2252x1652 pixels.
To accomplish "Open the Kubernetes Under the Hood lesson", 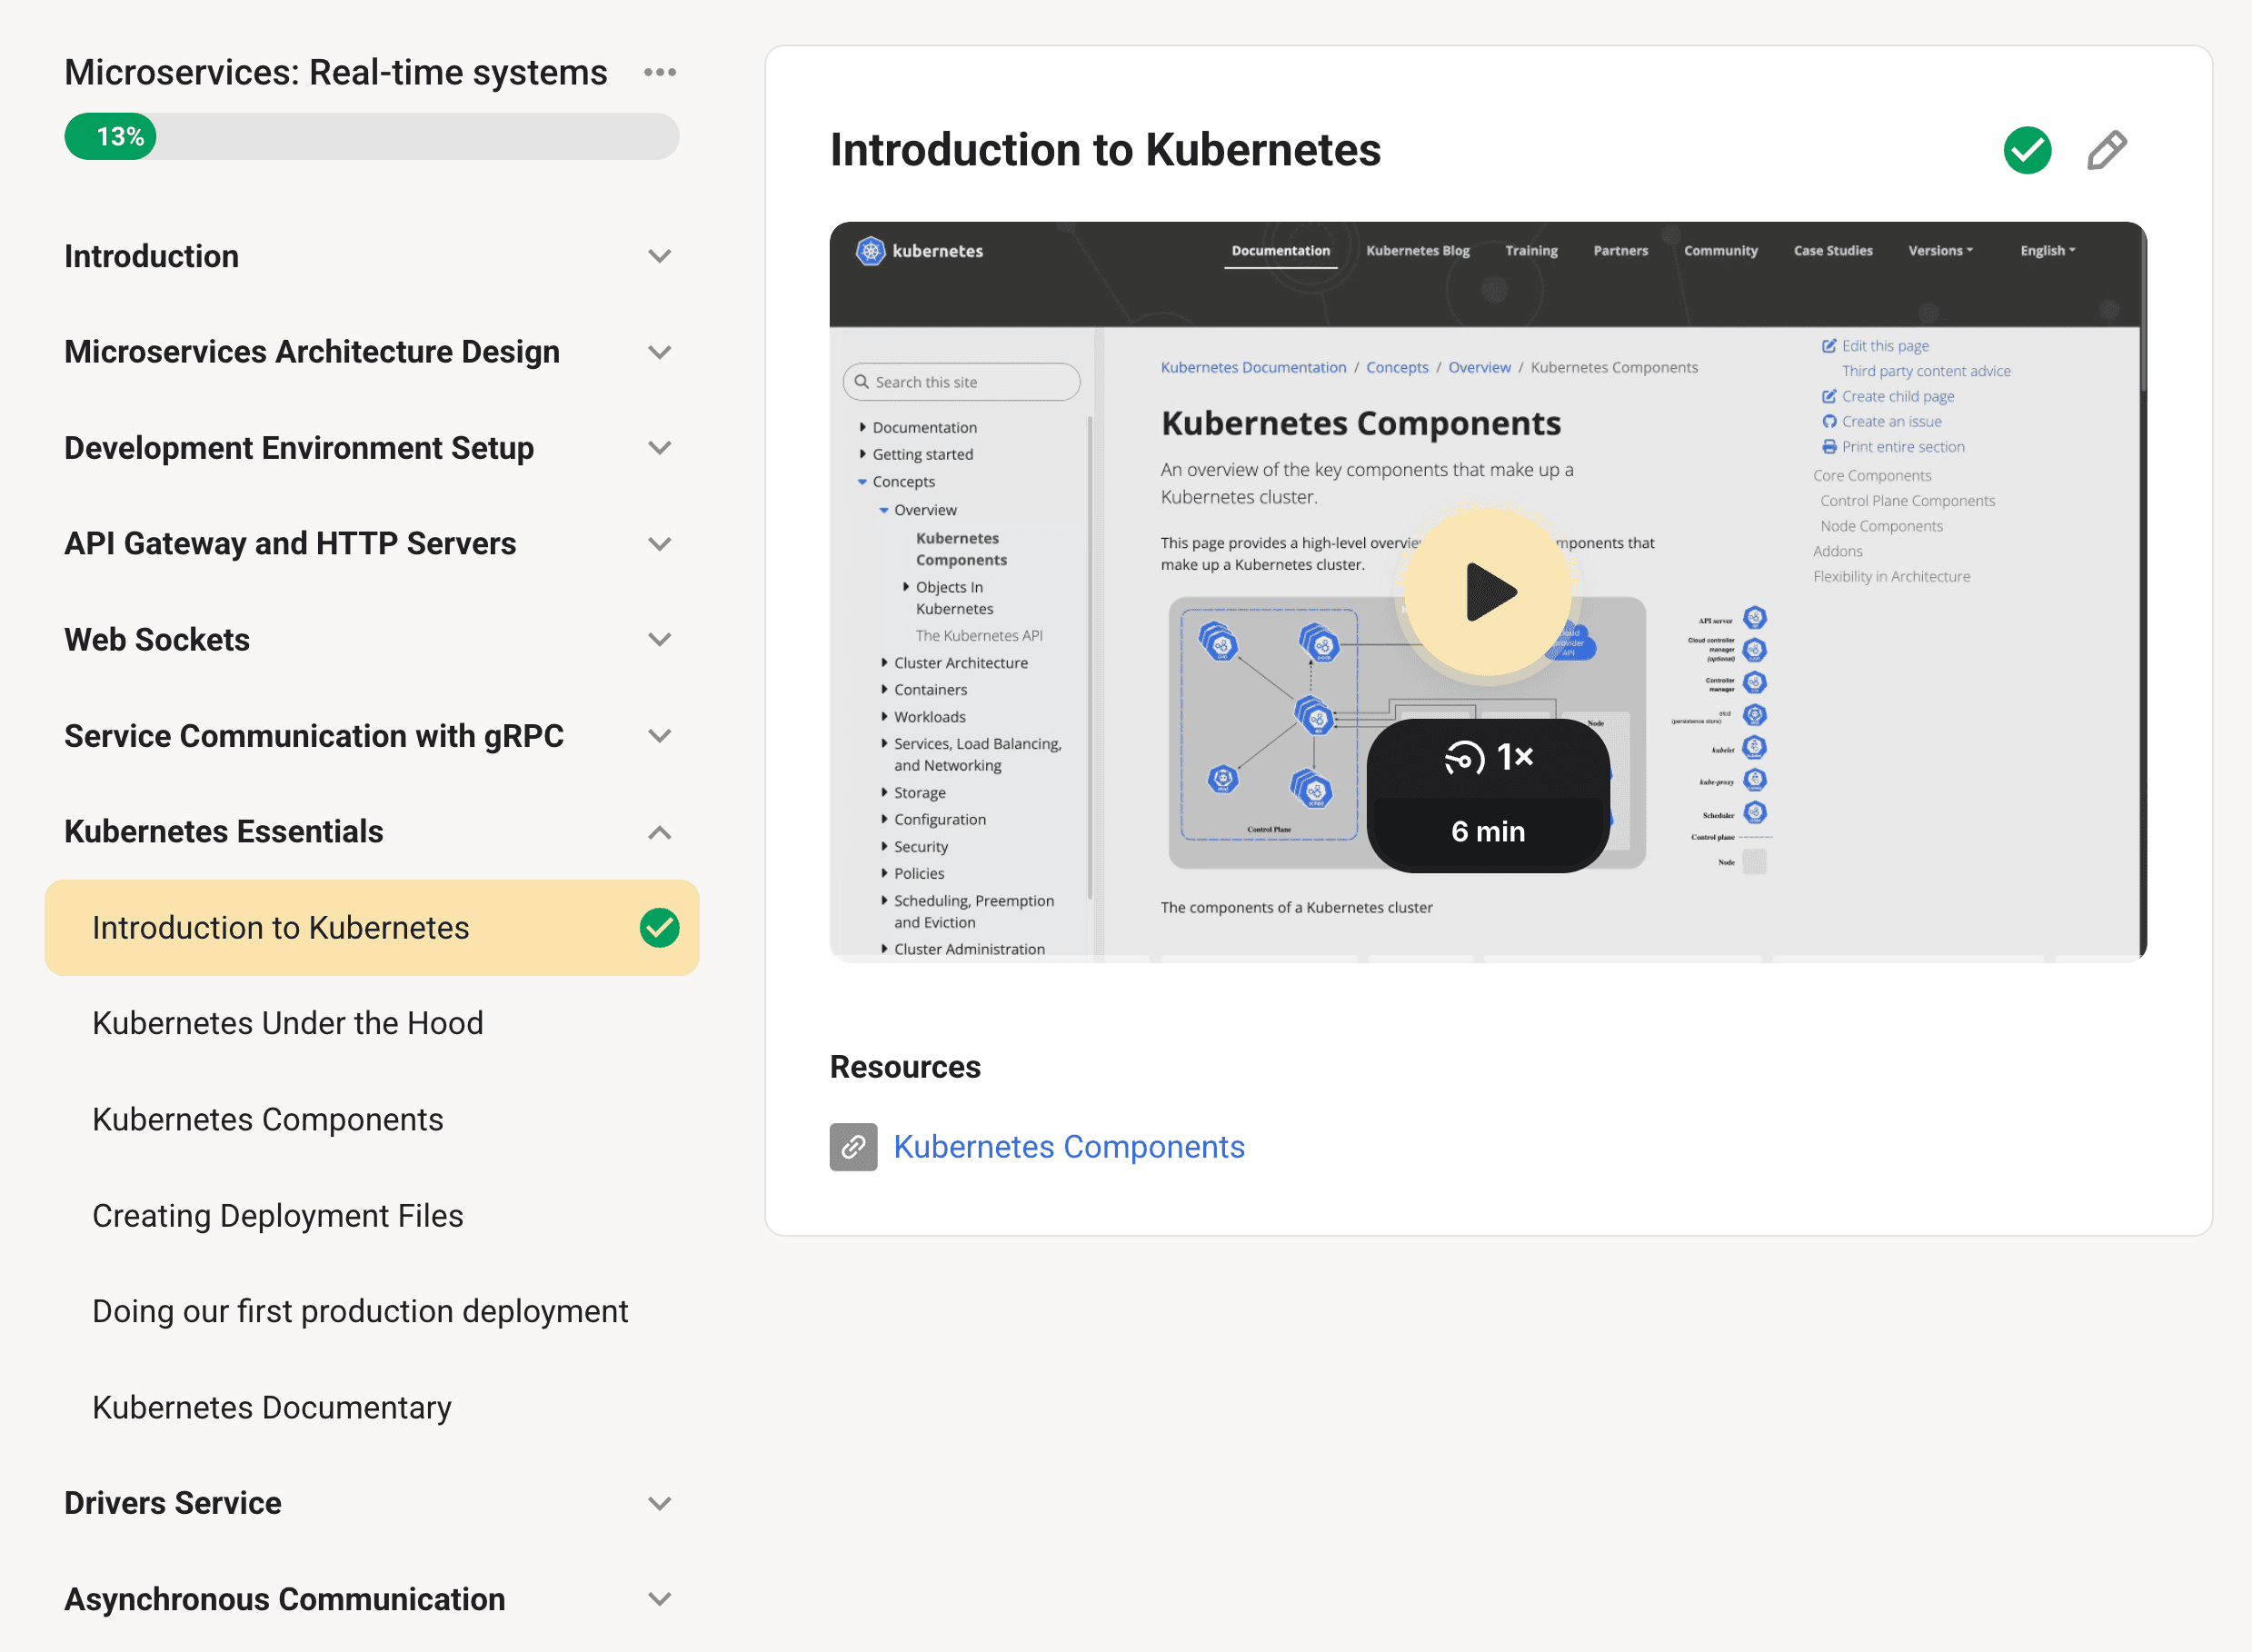I will pyautogui.click(x=287, y=1023).
